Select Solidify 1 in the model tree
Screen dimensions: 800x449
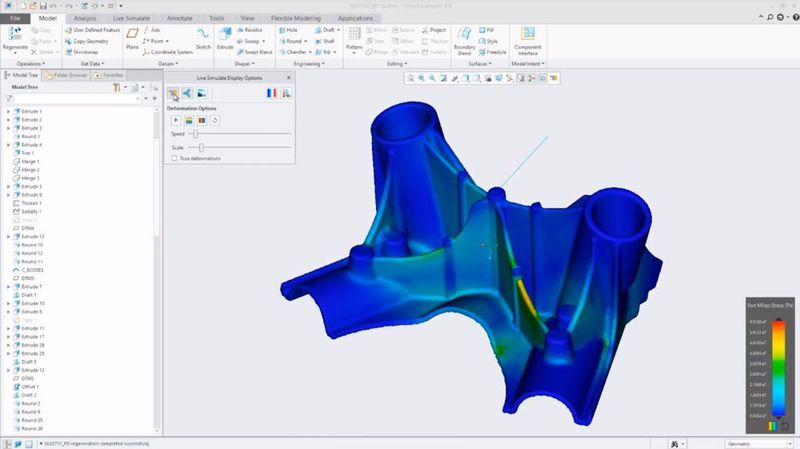[x=27, y=212]
